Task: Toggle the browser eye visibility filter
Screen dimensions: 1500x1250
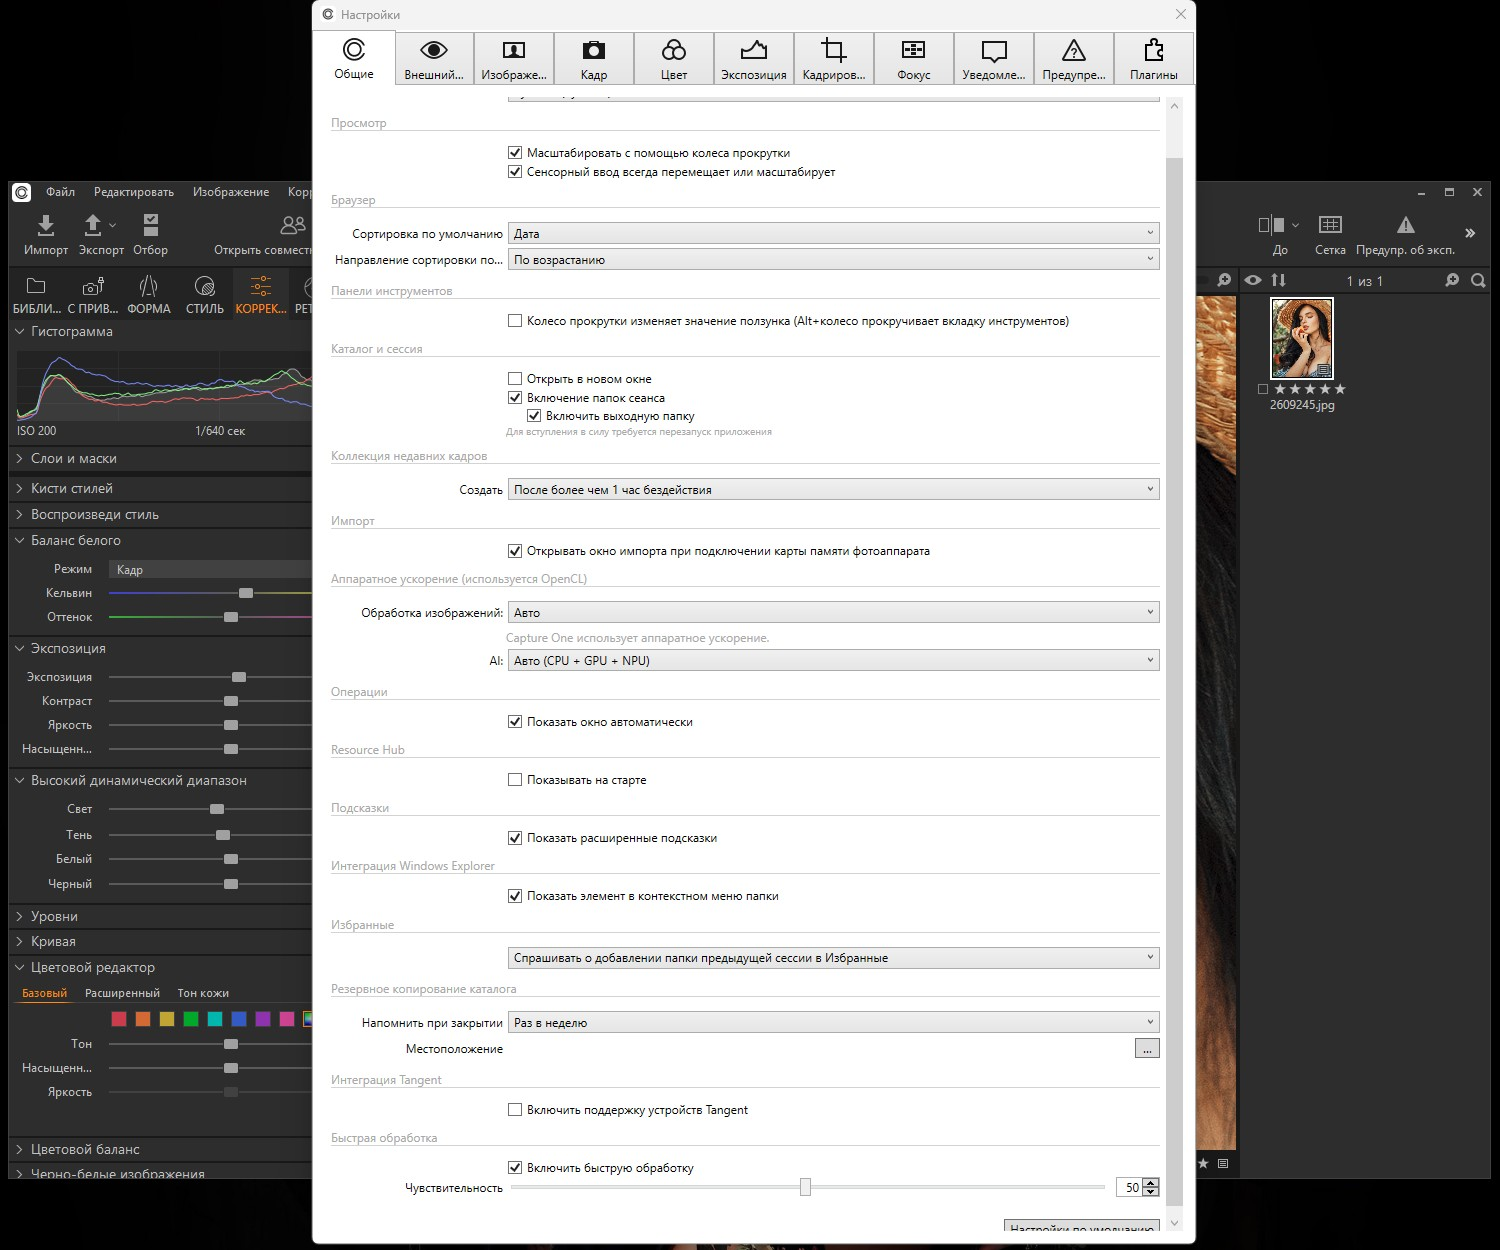Action: [1253, 281]
